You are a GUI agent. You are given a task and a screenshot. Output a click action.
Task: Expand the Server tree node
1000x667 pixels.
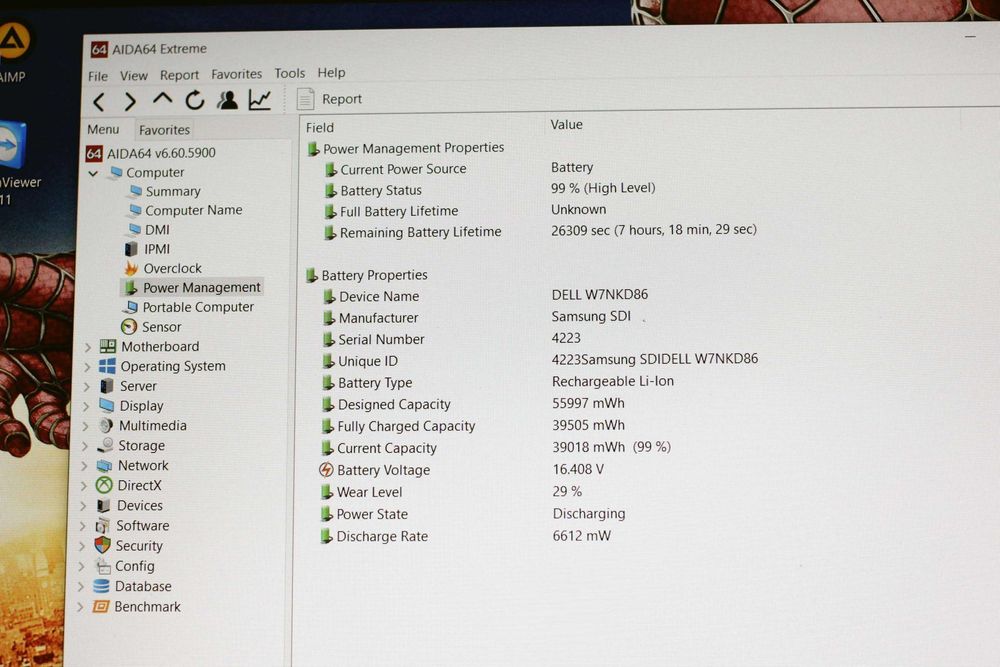tap(87, 387)
